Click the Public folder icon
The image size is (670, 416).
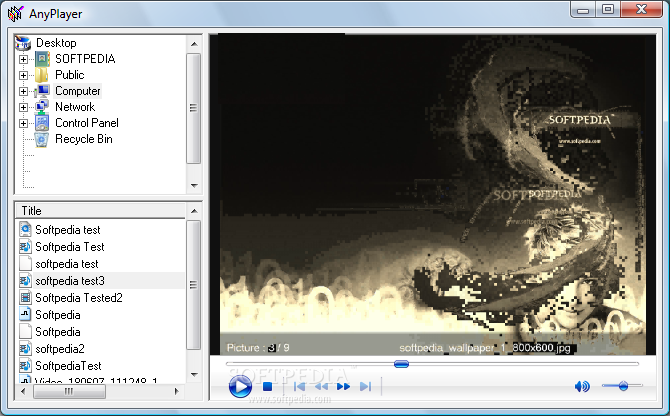(x=42, y=75)
